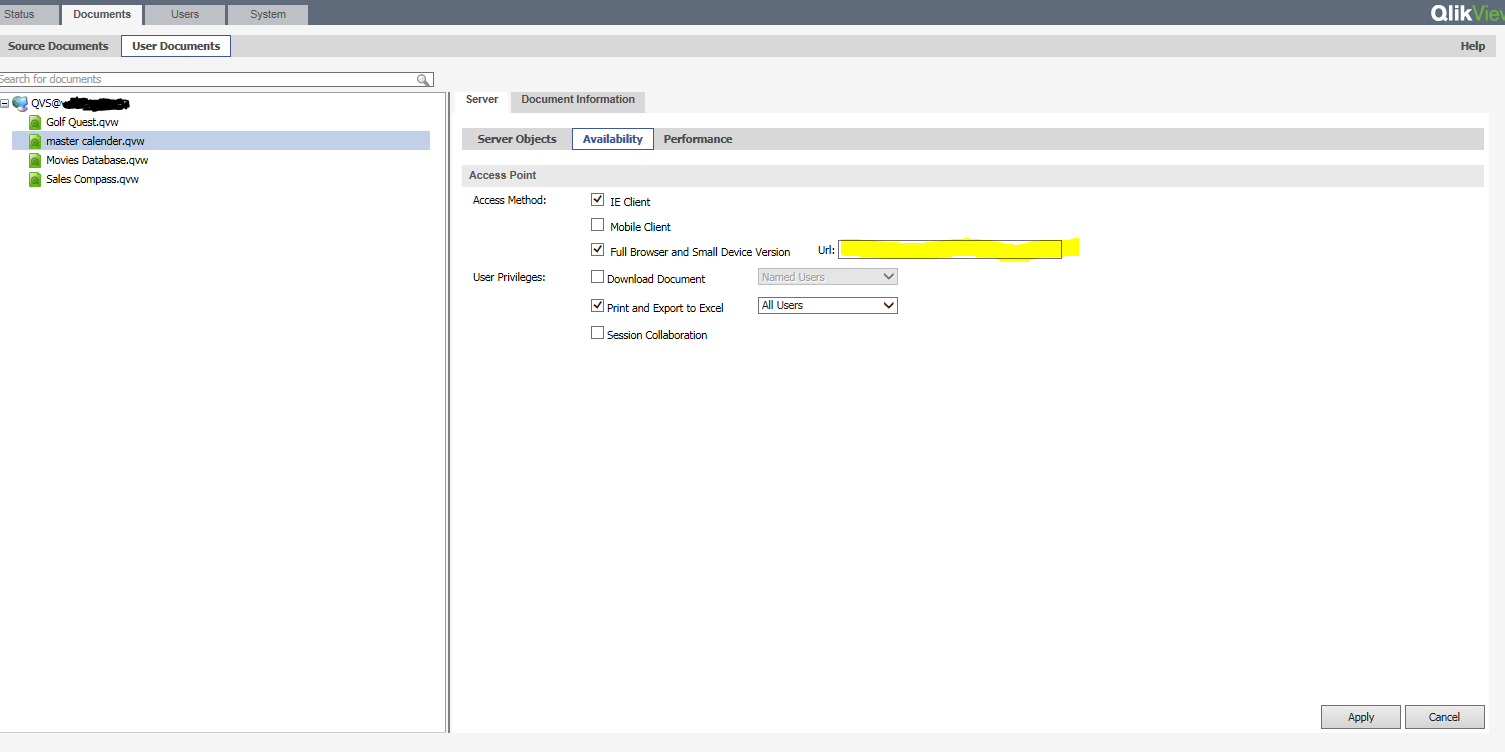This screenshot has height=752, width=1505.
Task: Select Sales Compass.qvw in the tree
Action: [92, 180]
